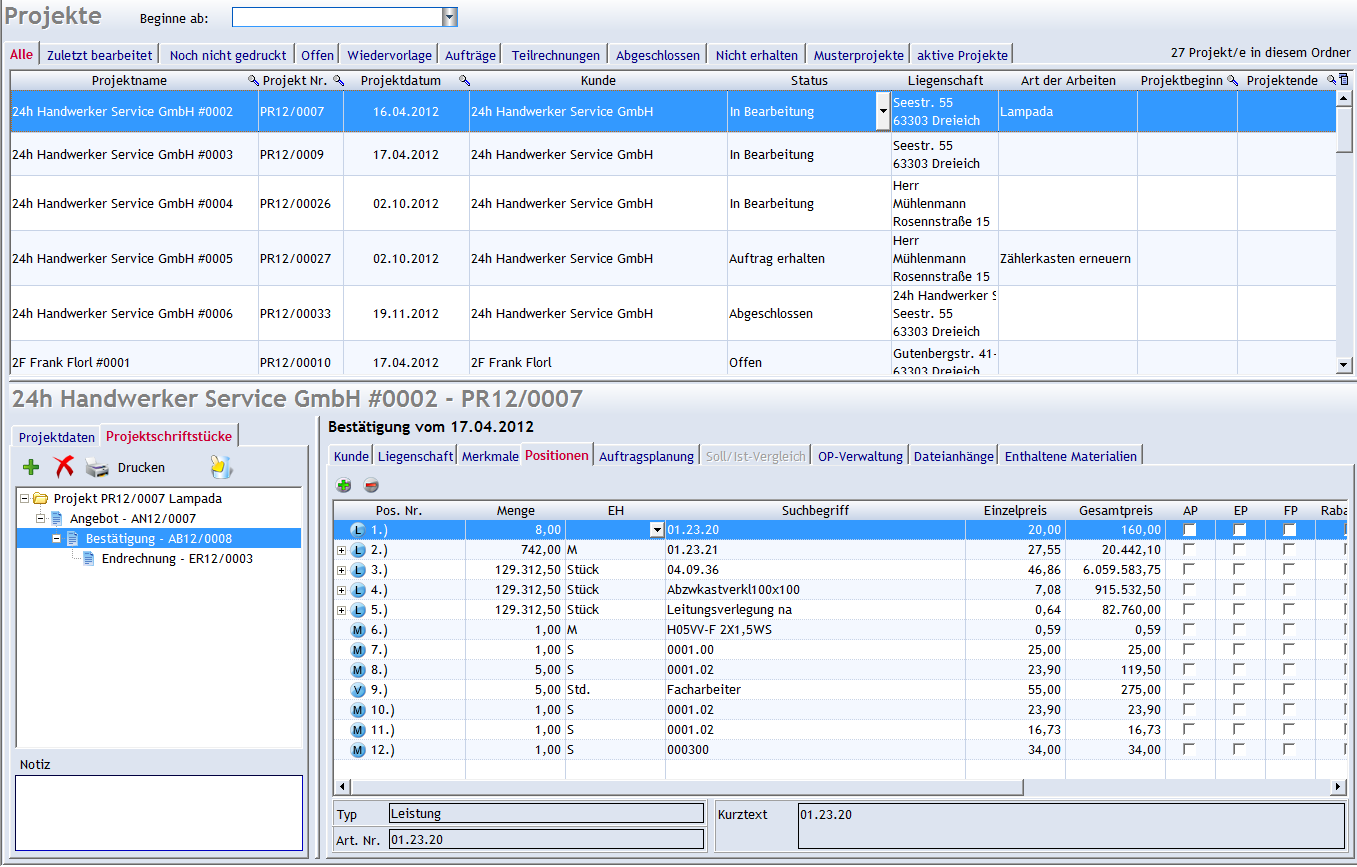Click the search icon in Projektende header

[x=1331, y=80]
